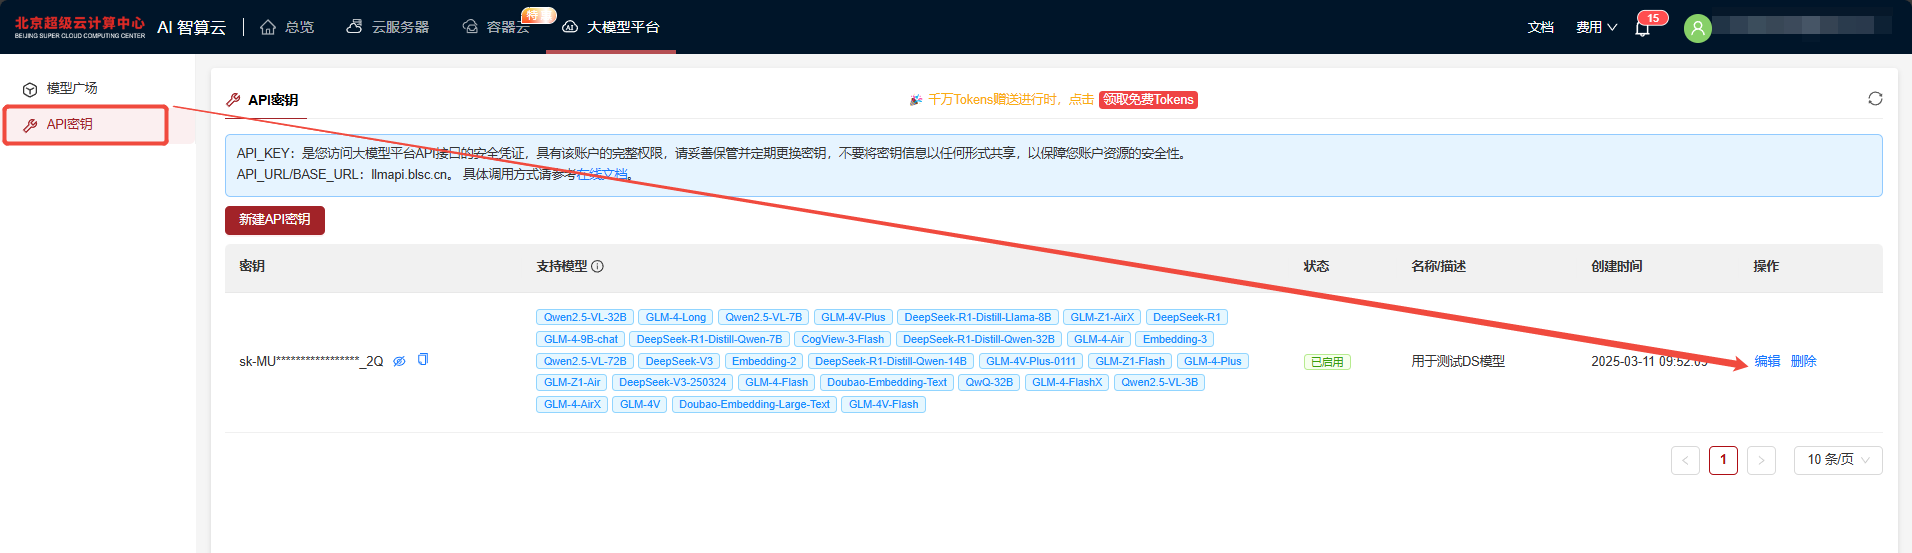Click the GLM-4V-Flash model tag
Viewport: 1912px width, 553px height.
(x=883, y=405)
